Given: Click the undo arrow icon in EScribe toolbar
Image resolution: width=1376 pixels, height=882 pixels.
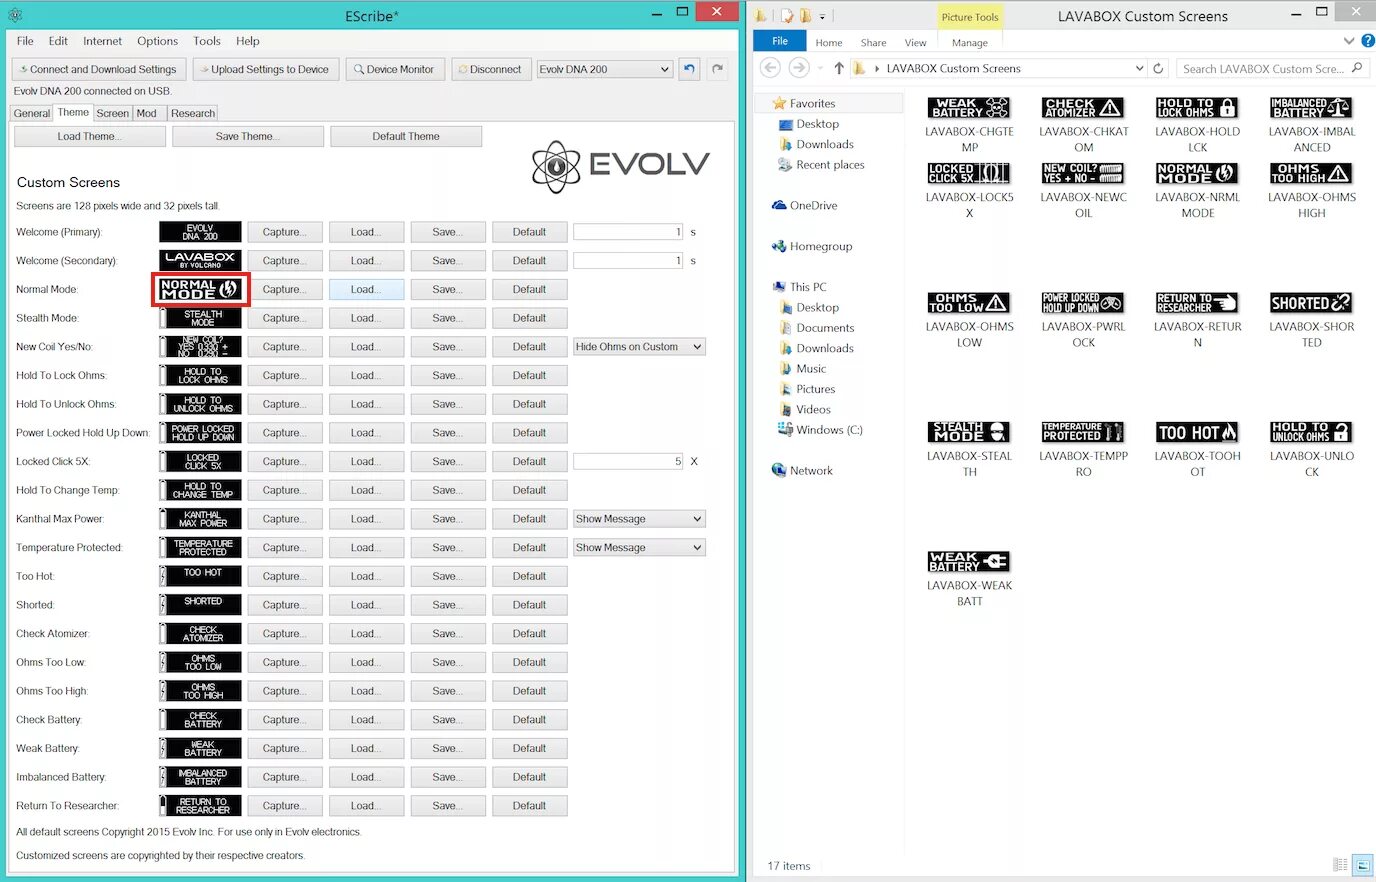Looking at the screenshot, I should coord(689,69).
